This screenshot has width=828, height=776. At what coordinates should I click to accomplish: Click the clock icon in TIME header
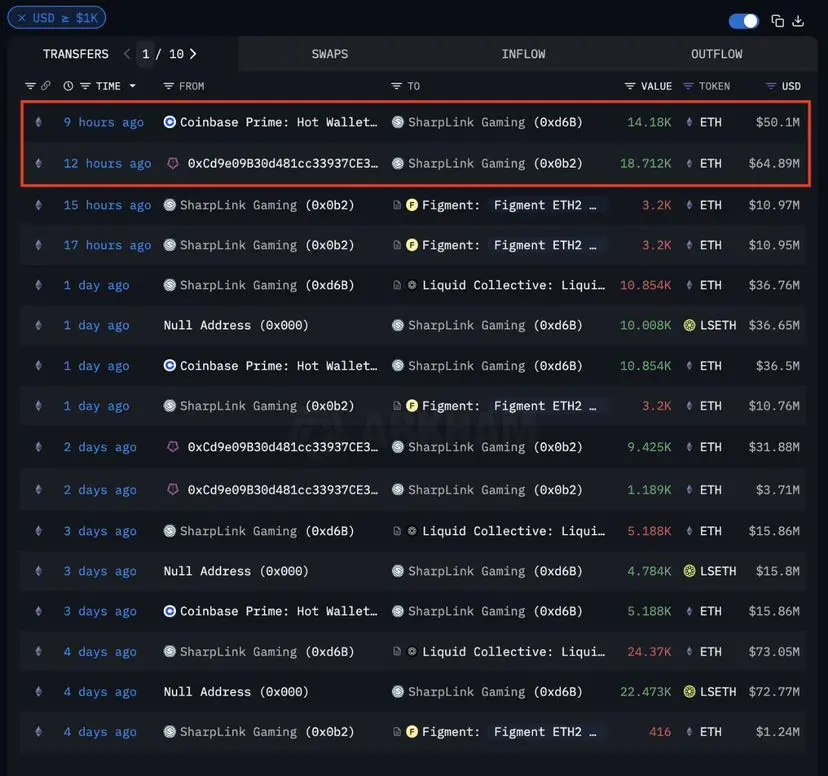68,86
